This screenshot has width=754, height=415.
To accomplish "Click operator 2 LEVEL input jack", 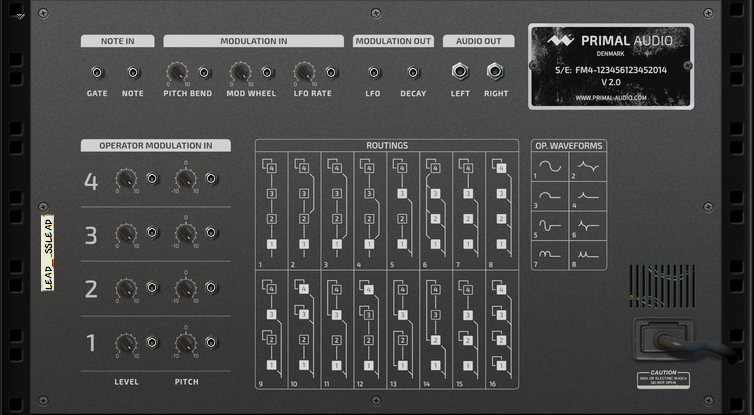I will [152, 288].
